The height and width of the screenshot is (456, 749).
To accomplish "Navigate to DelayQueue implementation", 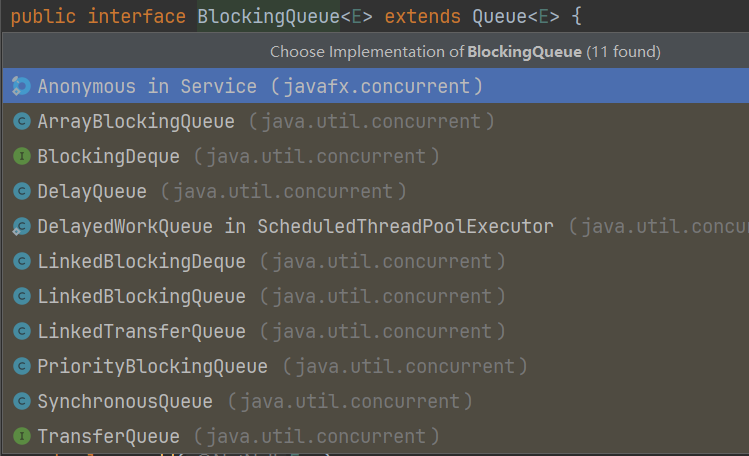I will [92, 192].
